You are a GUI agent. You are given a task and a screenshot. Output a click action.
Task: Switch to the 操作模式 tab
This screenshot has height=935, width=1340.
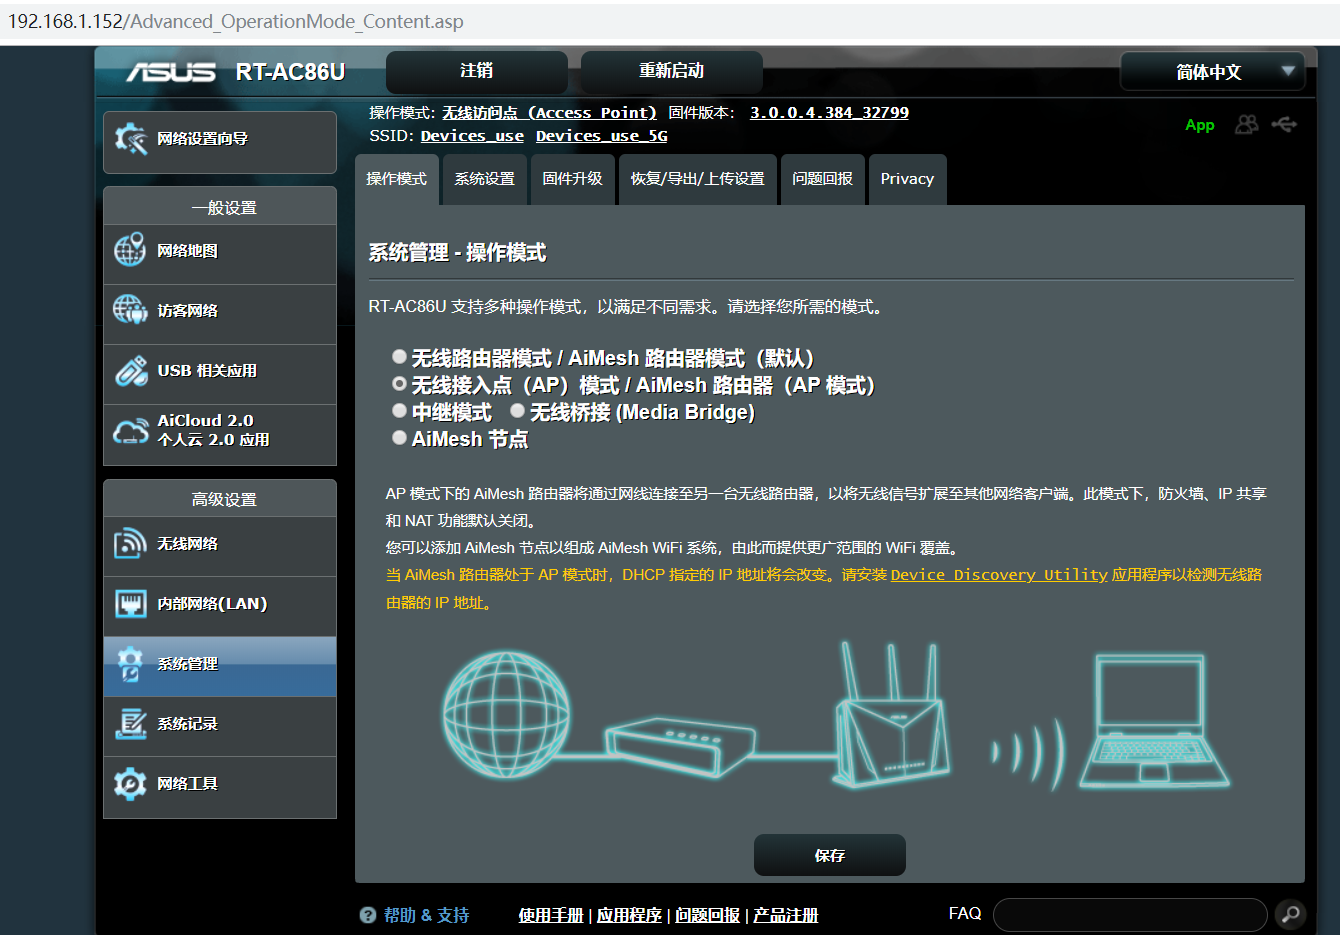(x=396, y=179)
